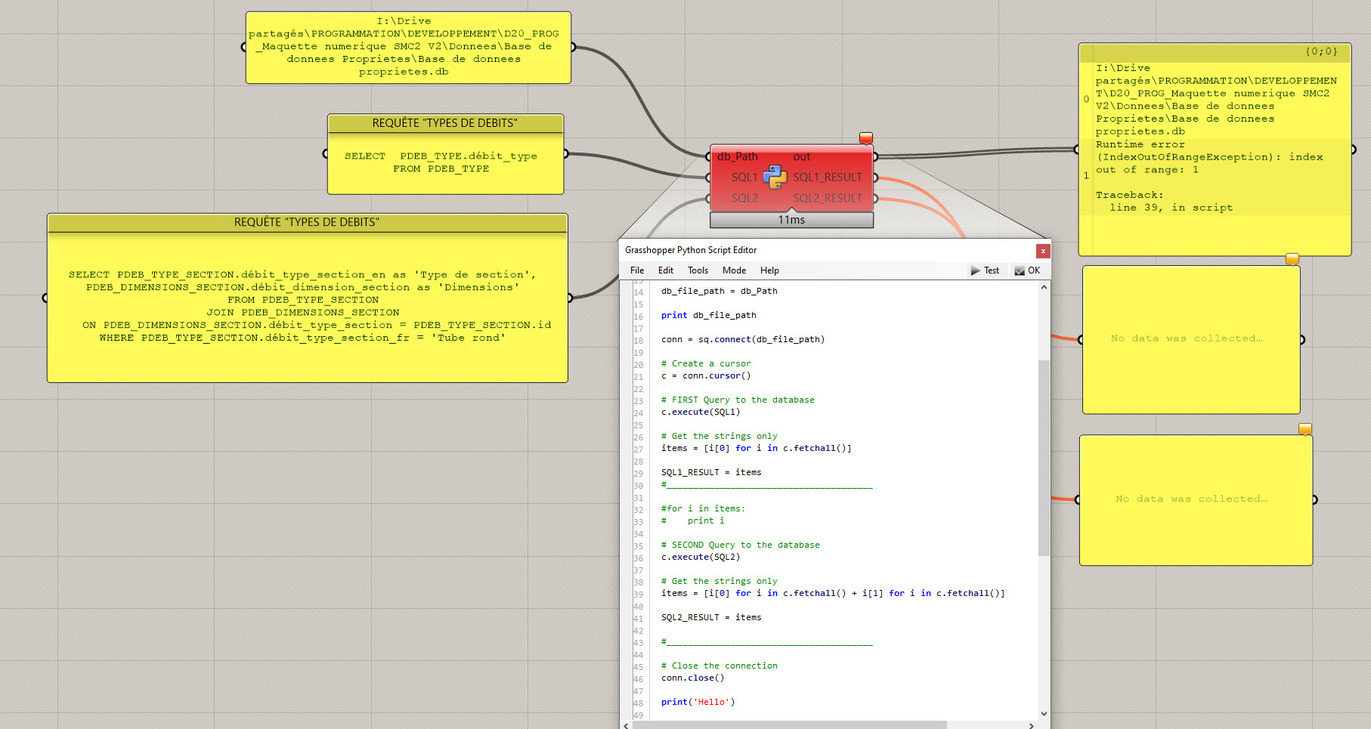Viewport: 1371px width, 729px height.
Task: Place cursor on 'conn.close()' line
Action: pos(692,678)
